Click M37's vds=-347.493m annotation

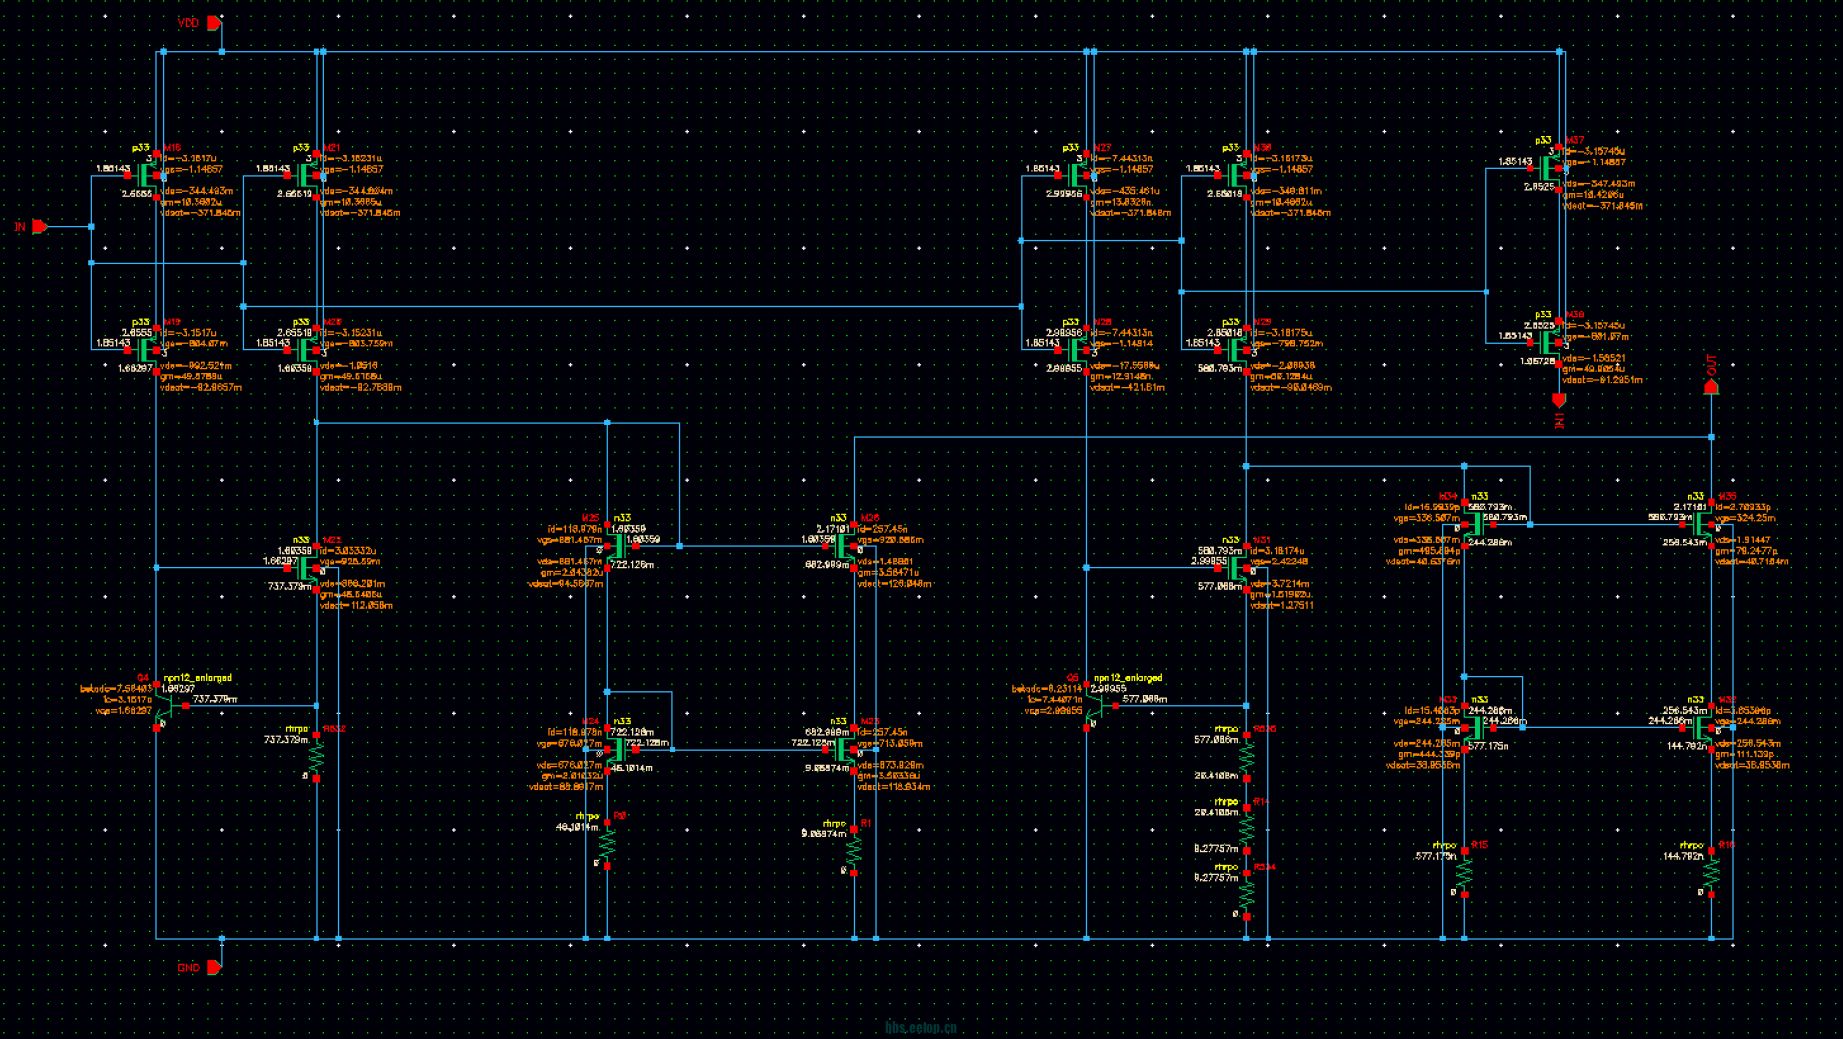point(1599,184)
